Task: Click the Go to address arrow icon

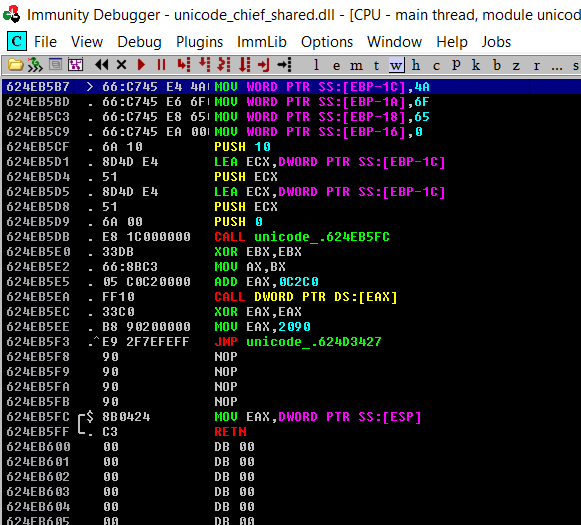Action: [x=285, y=65]
